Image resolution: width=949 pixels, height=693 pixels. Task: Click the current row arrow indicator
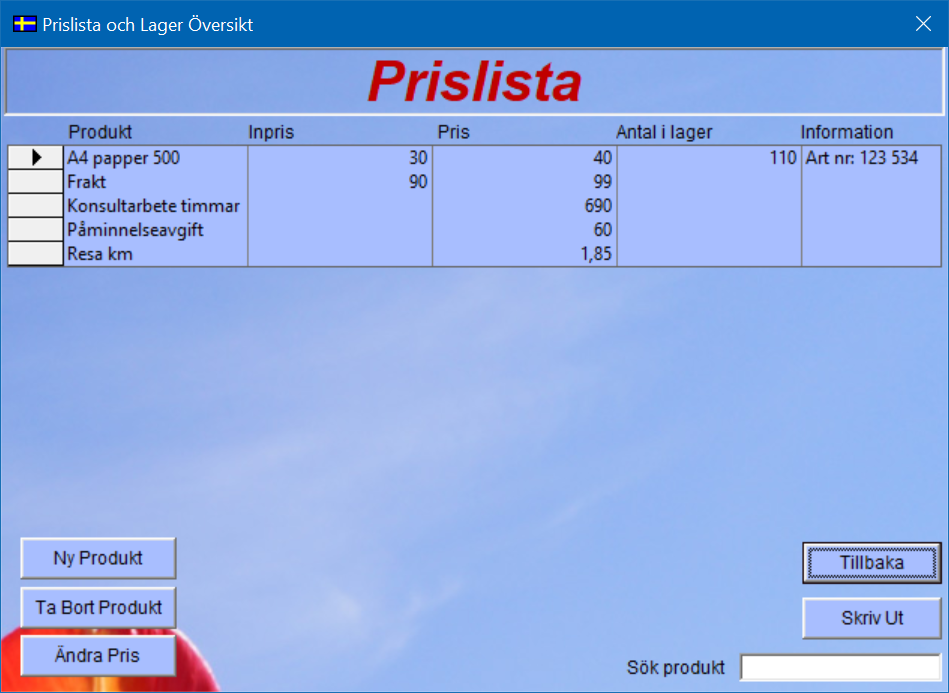(36, 158)
